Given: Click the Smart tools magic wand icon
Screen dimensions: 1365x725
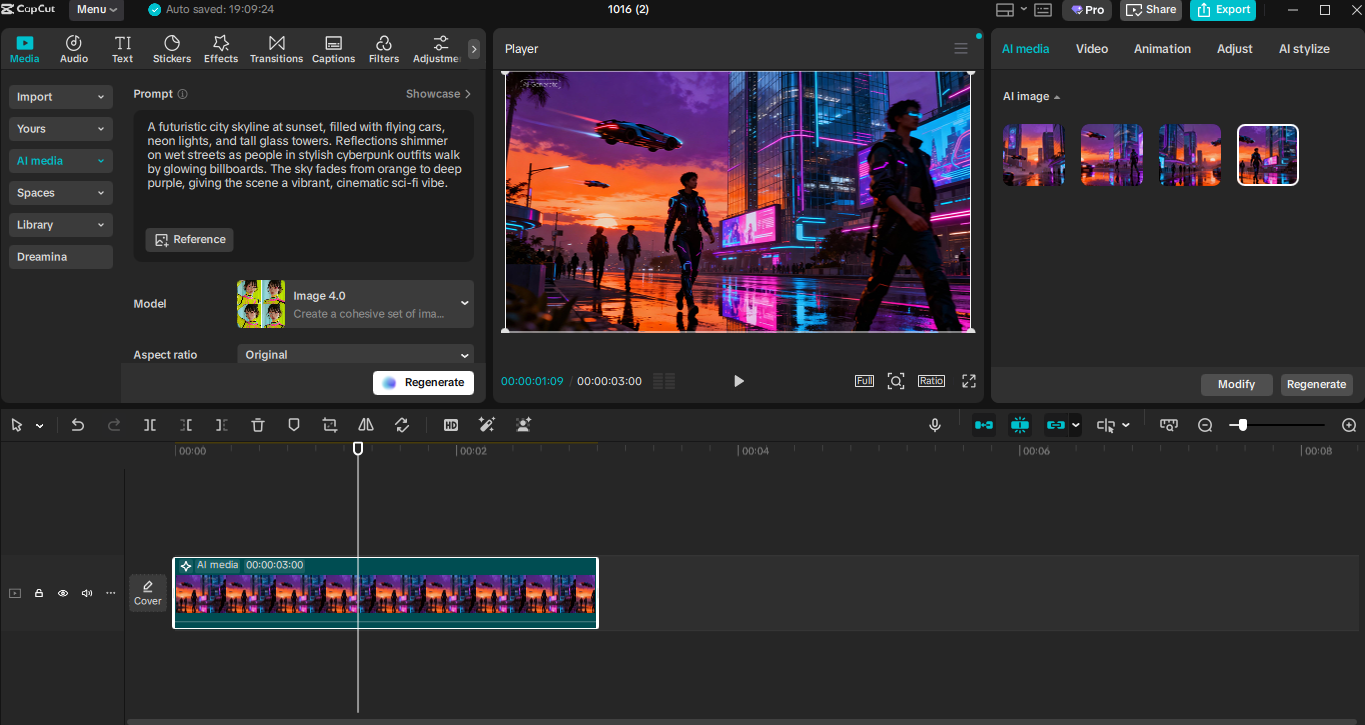Looking at the screenshot, I should tap(487, 424).
